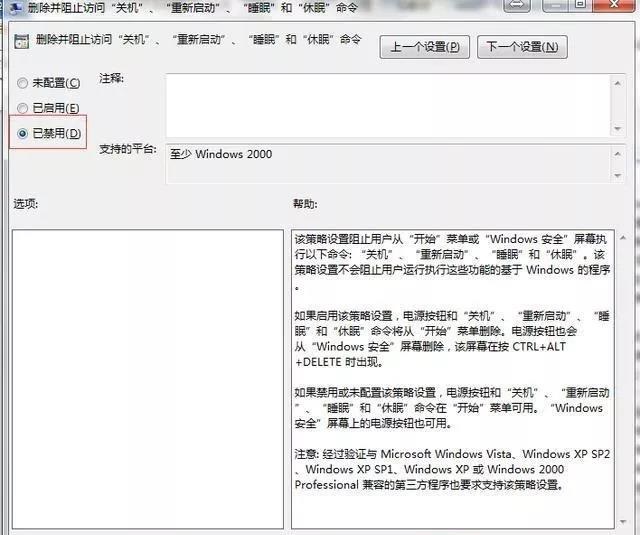Image resolution: width=640 pixels, height=535 pixels.
Task: Click the help paragraph starting with 如果启用该策略设置
Action: [x=452, y=339]
